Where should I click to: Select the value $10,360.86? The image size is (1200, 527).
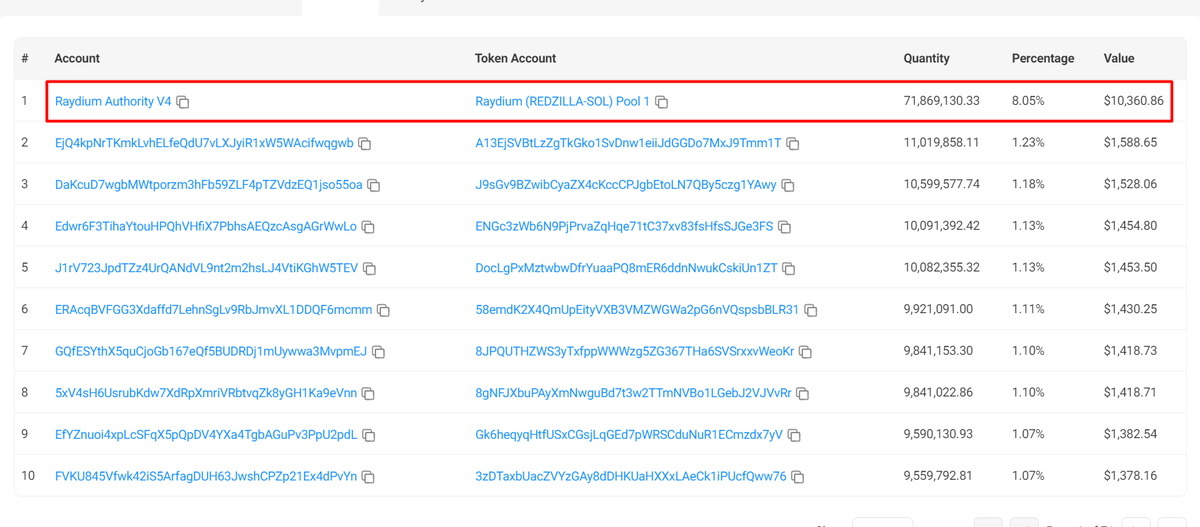coord(1134,101)
